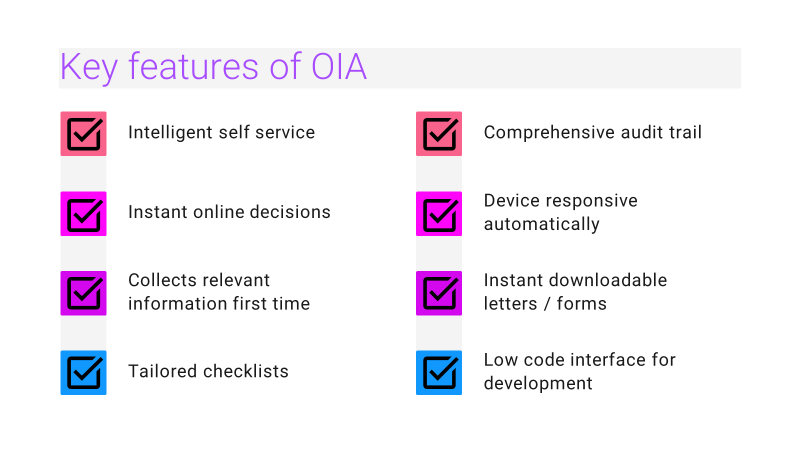Click the magenta checkbox beside Instant online decisions
This screenshot has height=450, width=800.
[83, 213]
